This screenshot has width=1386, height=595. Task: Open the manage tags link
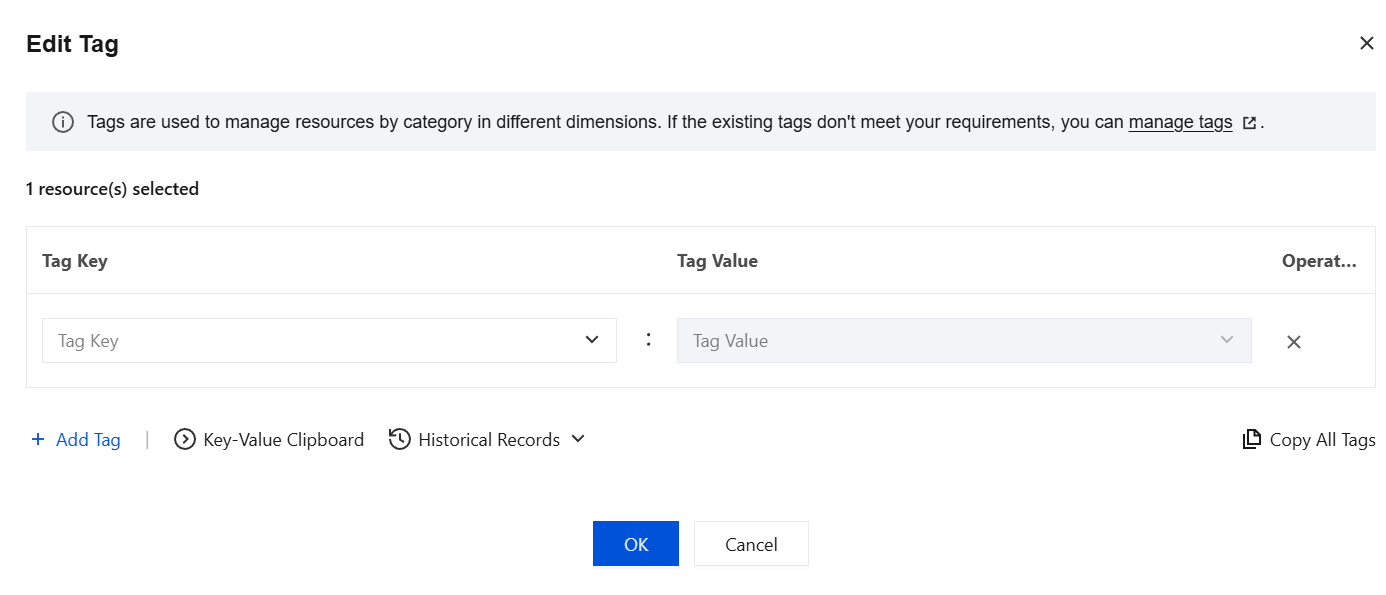tap(1180, 122)
